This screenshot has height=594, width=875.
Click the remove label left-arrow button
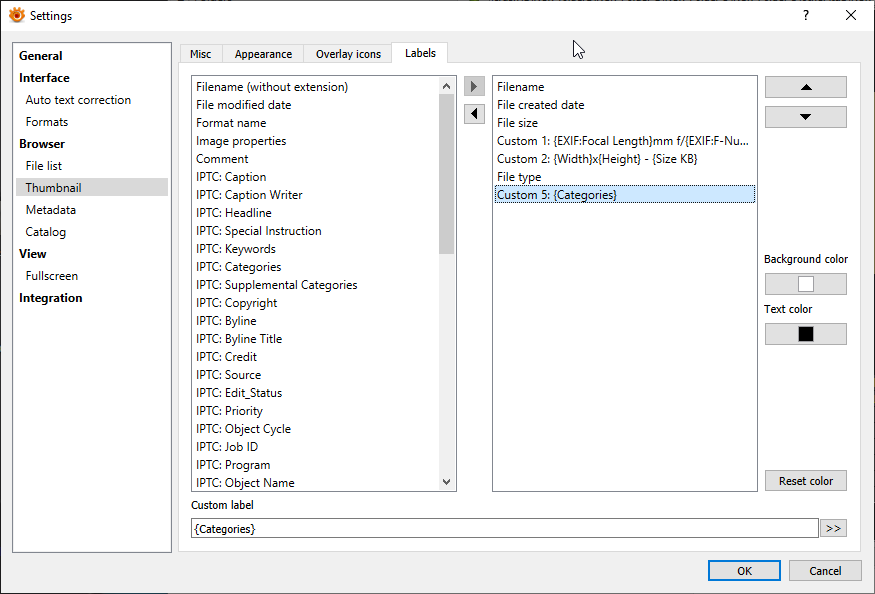click(x=475, y=114)
